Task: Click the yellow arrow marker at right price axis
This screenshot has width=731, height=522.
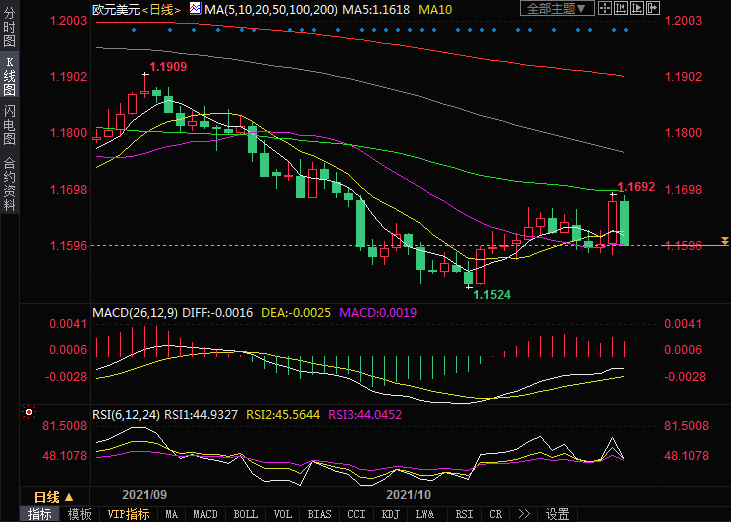Action: pos(724,242)
